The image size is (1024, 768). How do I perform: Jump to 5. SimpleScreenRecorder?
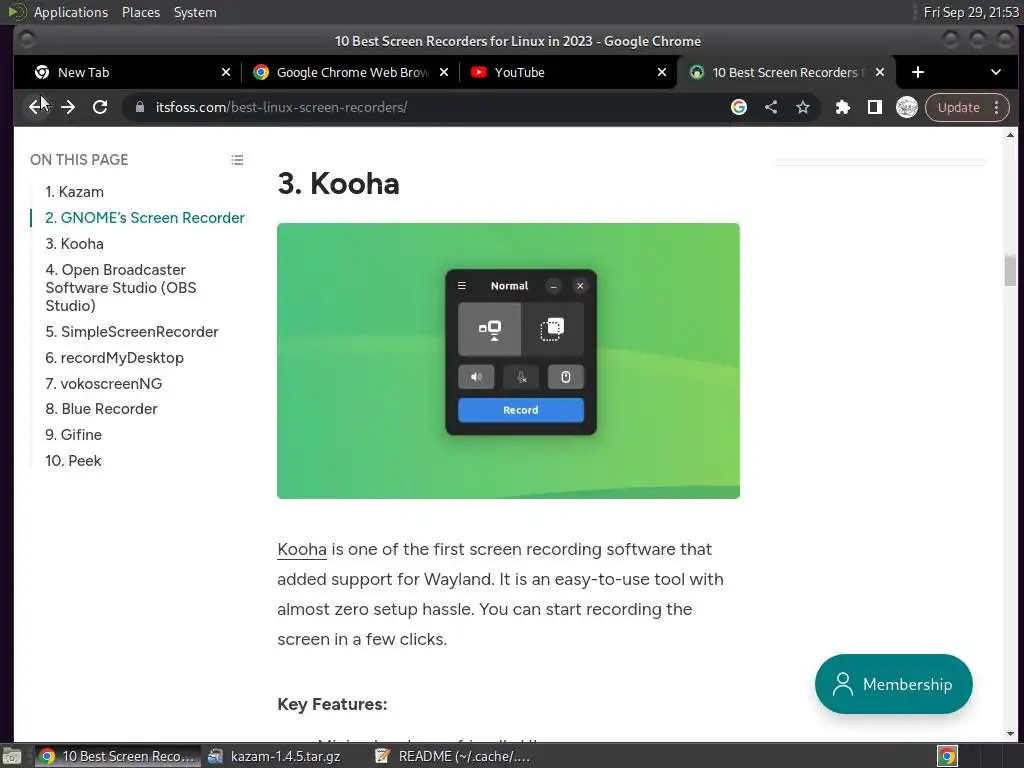[x=132, y=332]
